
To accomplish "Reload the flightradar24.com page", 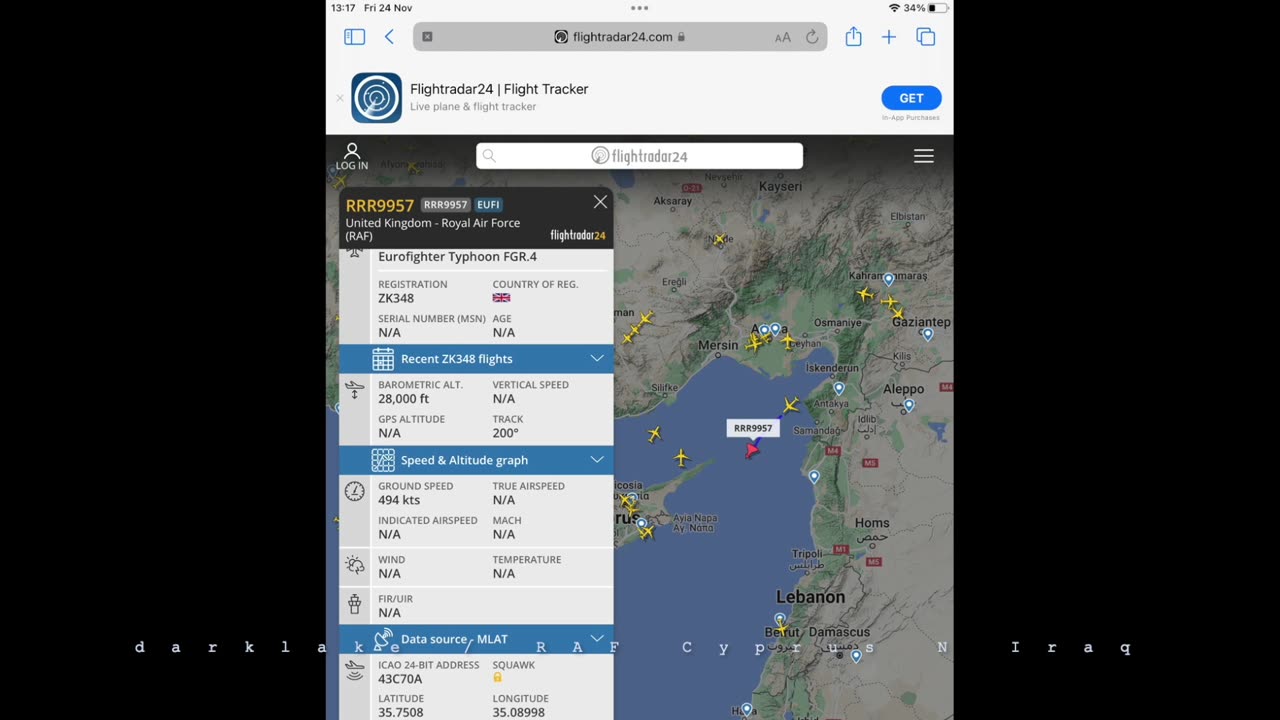I will pos(812,37).
